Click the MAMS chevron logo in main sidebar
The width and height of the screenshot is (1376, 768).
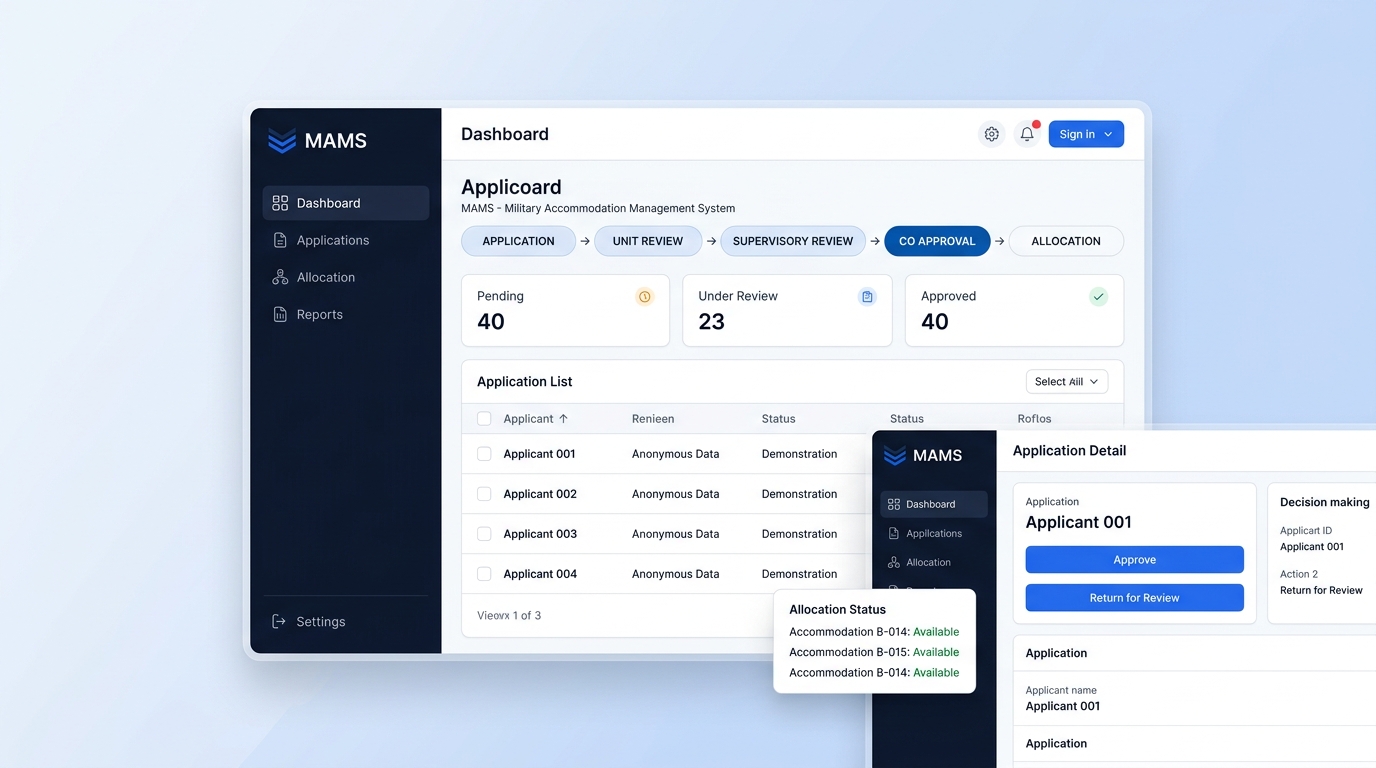pyautogui.click(x=282, y=141)
